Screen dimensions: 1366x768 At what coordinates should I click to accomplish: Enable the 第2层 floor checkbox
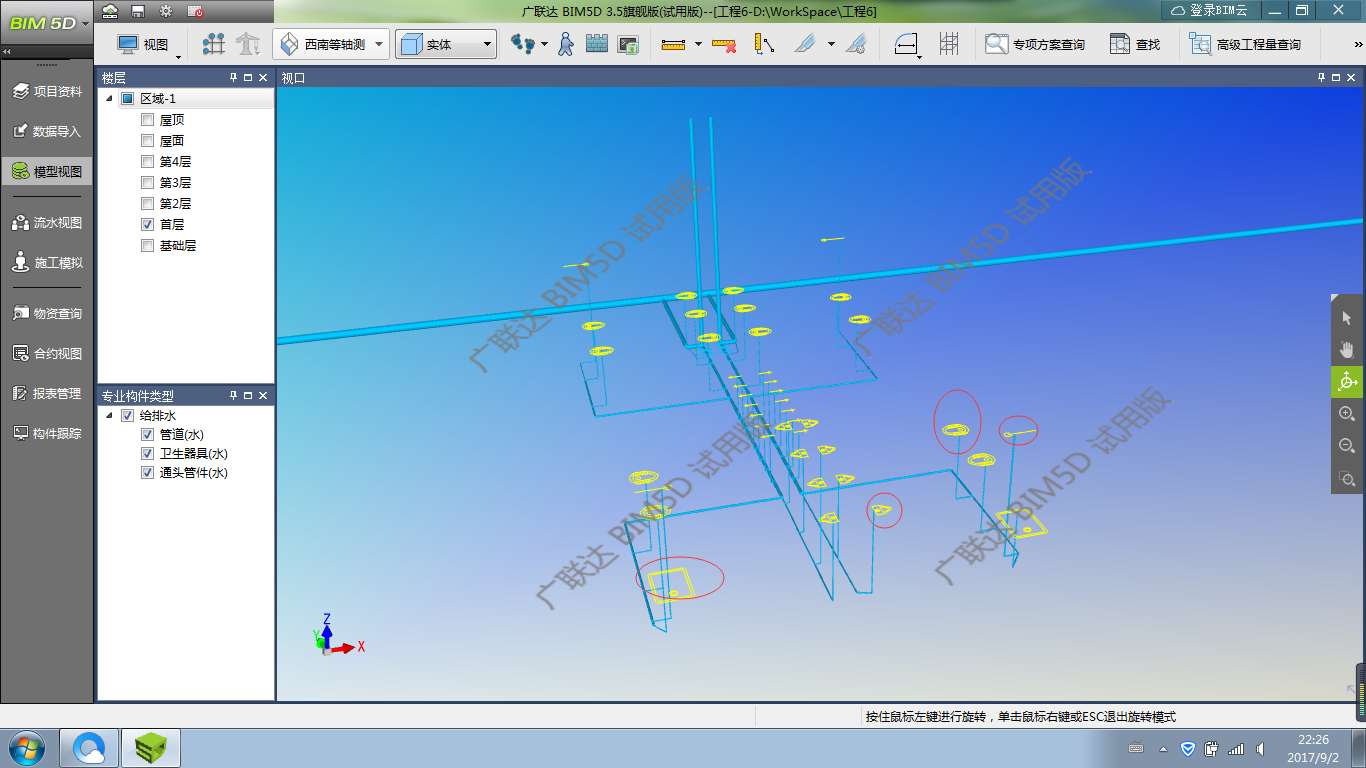pos(148,204)
